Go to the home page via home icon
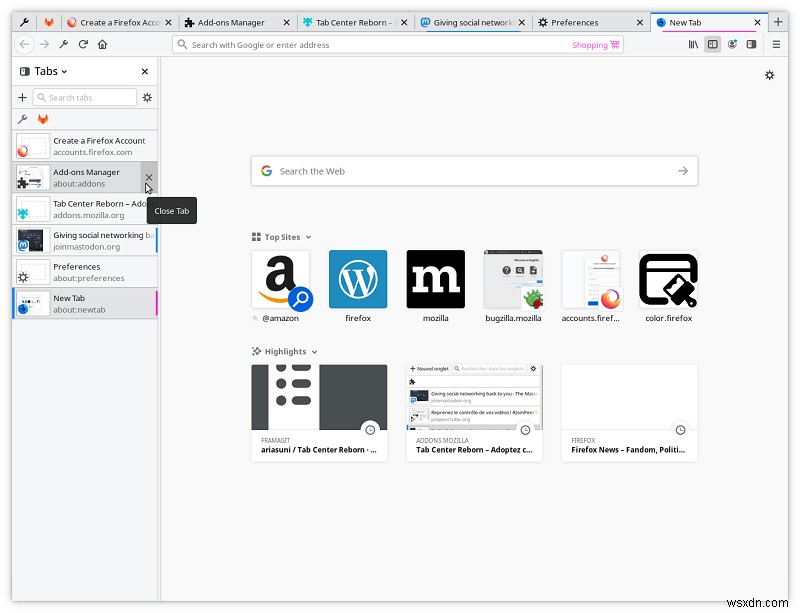The width and height of the screenshot is (800, 613). [104, 44]
